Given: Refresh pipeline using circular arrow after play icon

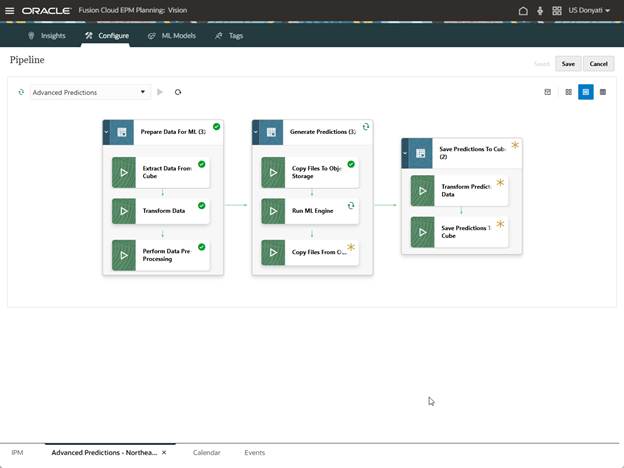Looking at the screenshot, I should coord(178,92).
